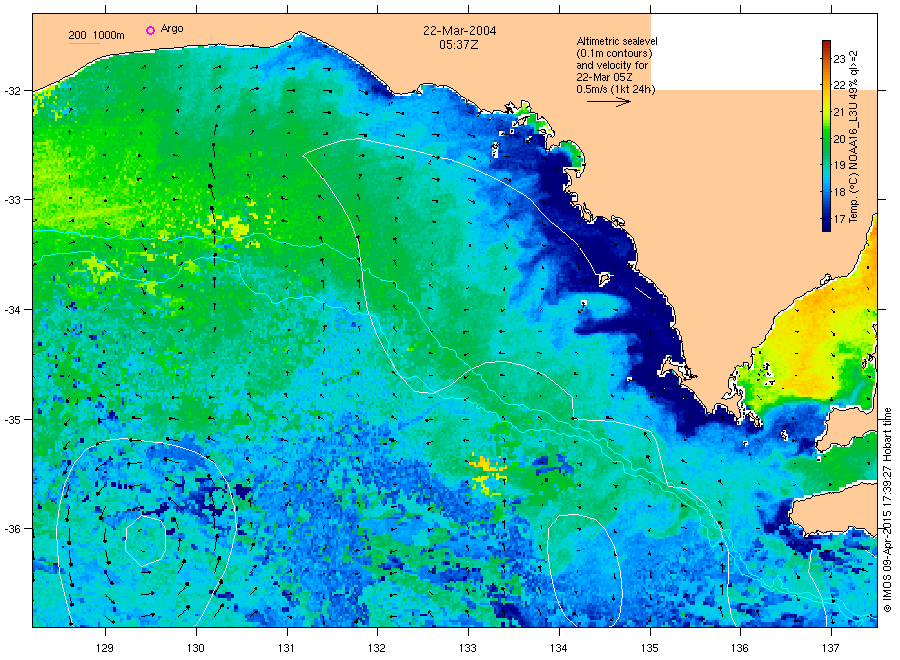Click the 131 longitude axis label

click(287, 648)
